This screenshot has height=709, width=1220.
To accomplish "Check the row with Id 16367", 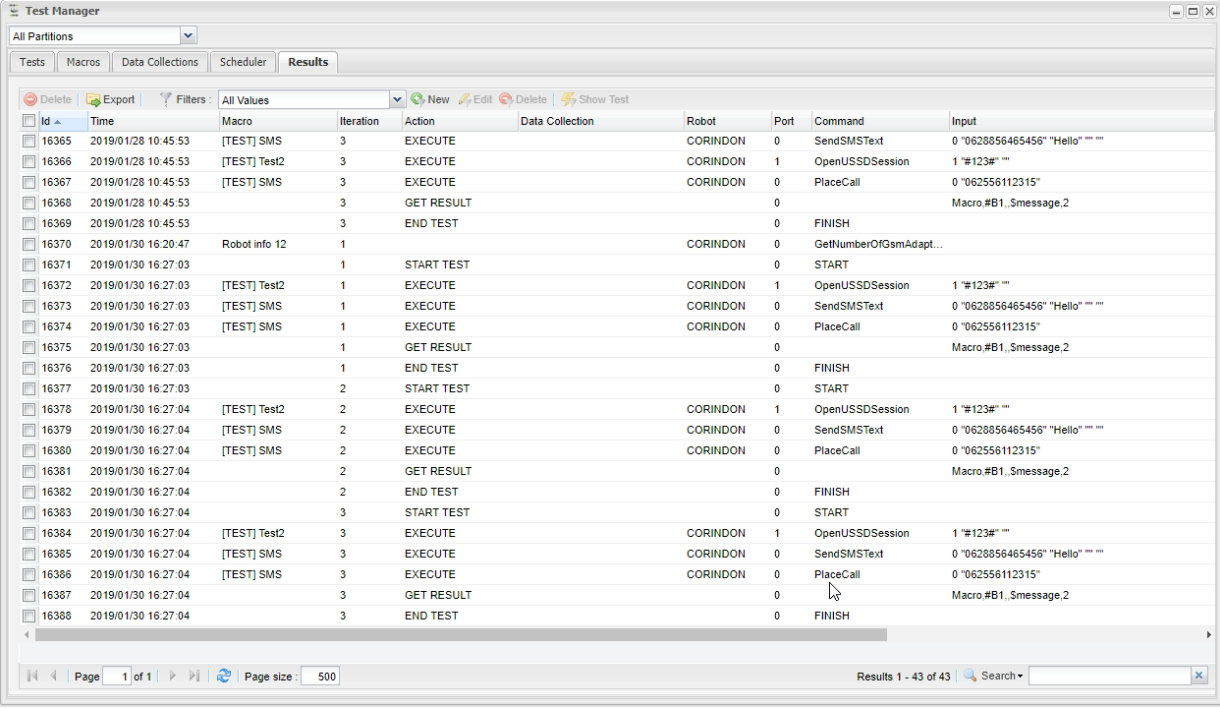I will coord(30,182).
